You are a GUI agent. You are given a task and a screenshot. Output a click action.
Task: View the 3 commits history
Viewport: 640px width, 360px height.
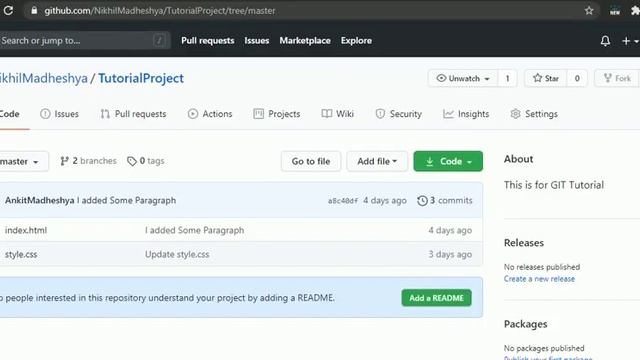[444, 200]
